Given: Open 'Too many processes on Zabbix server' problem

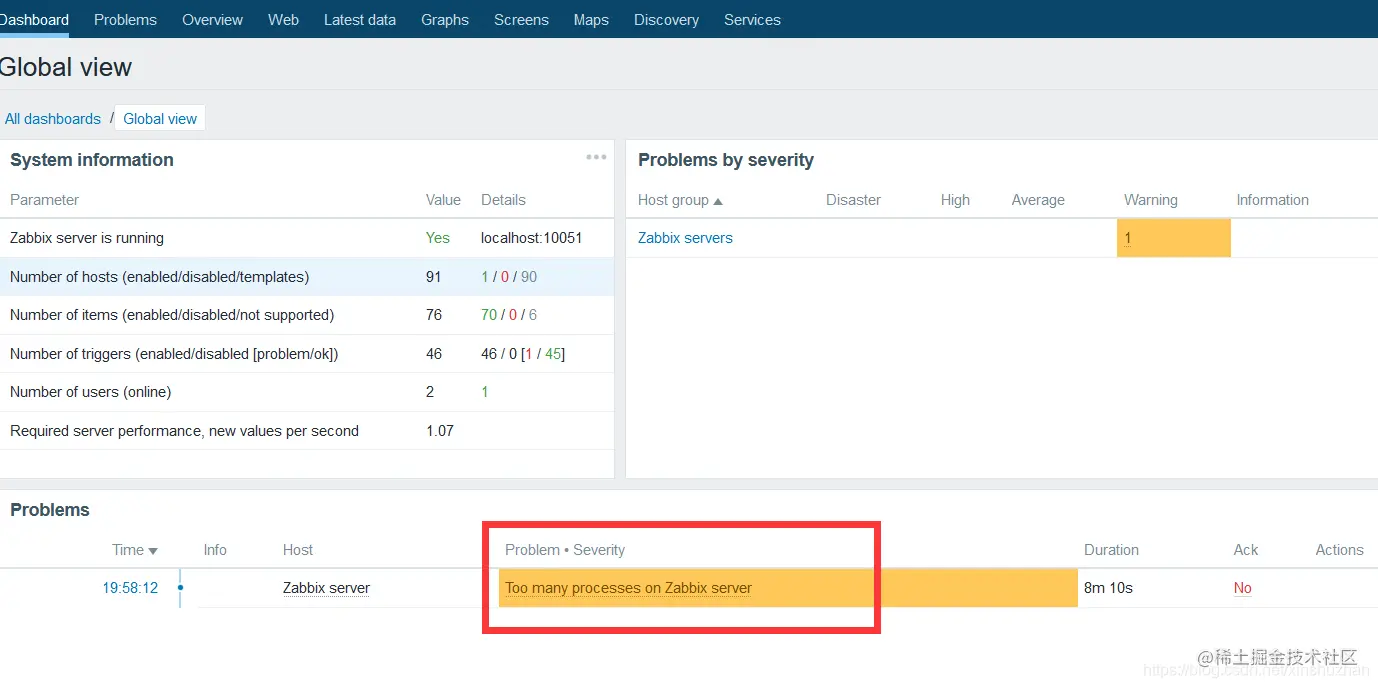Looking at the screenshot, I should [x=628, y=588].
